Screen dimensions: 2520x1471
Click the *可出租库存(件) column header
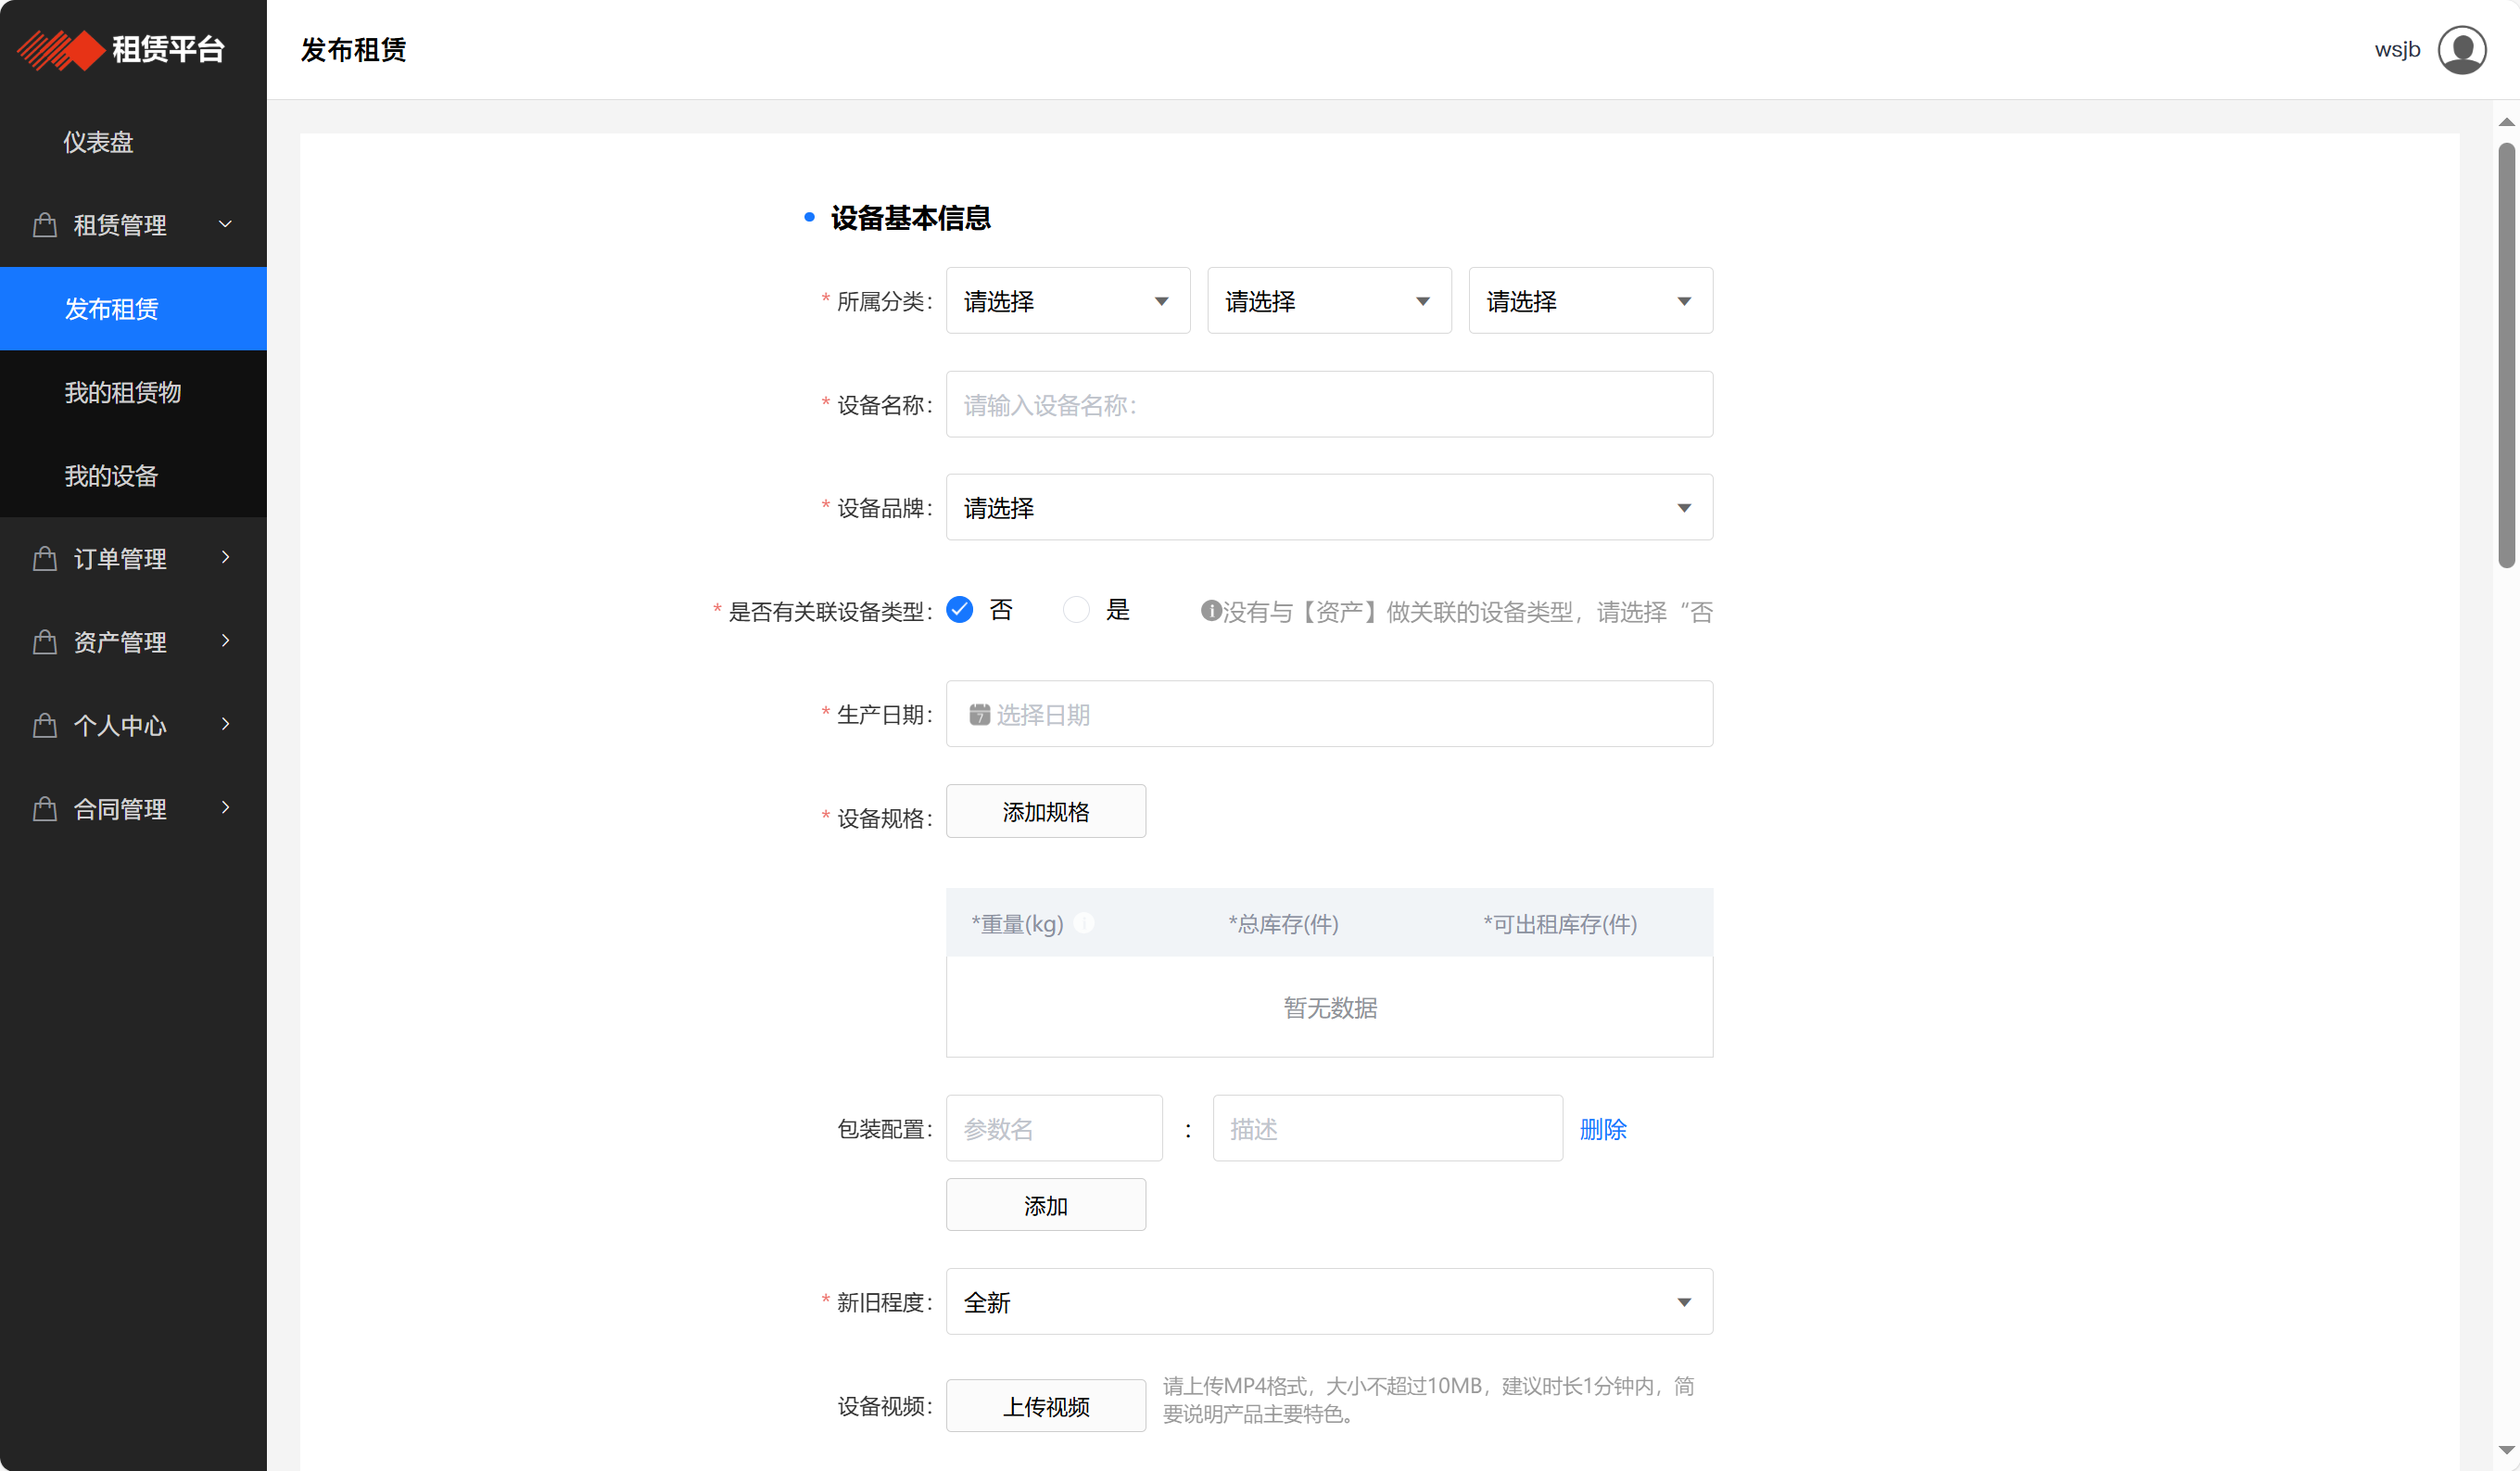[x=1560, y=924]
